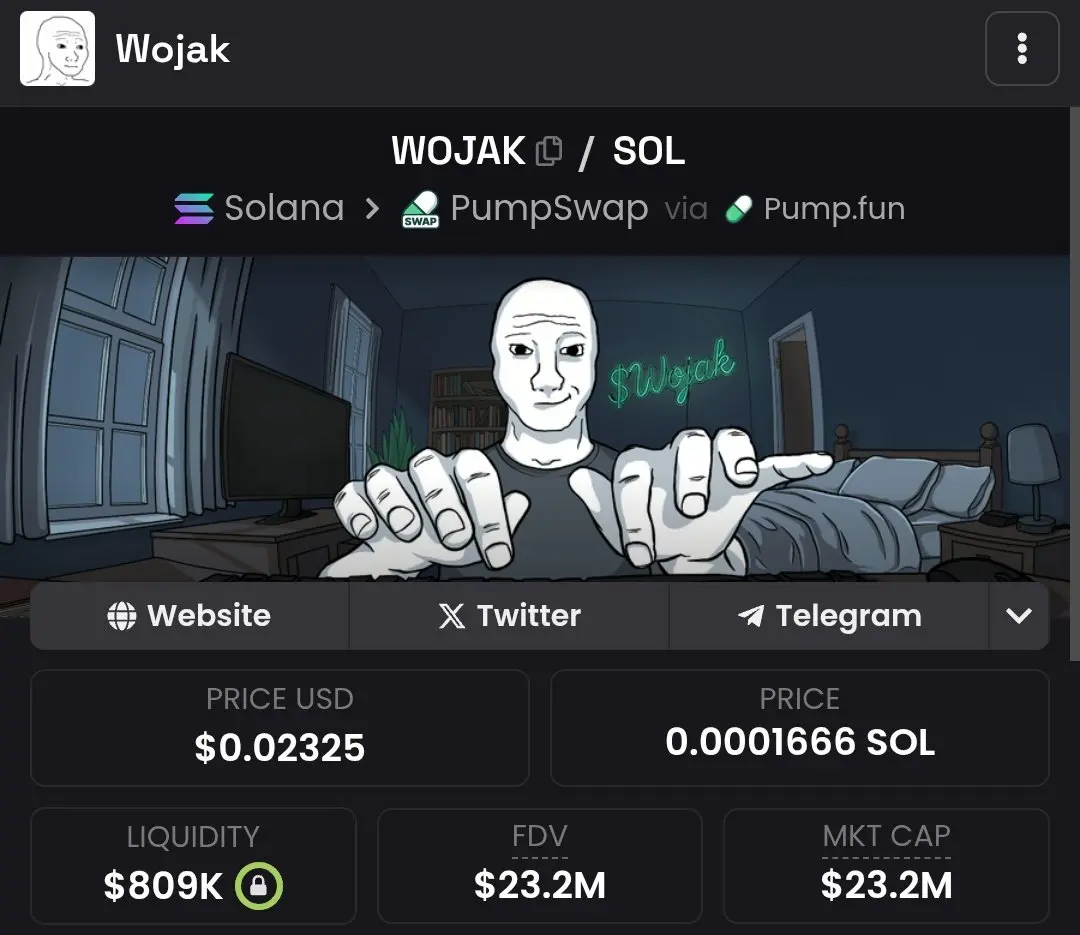
Task: Click the globe icon on Website
Action: tap(122, 616)
